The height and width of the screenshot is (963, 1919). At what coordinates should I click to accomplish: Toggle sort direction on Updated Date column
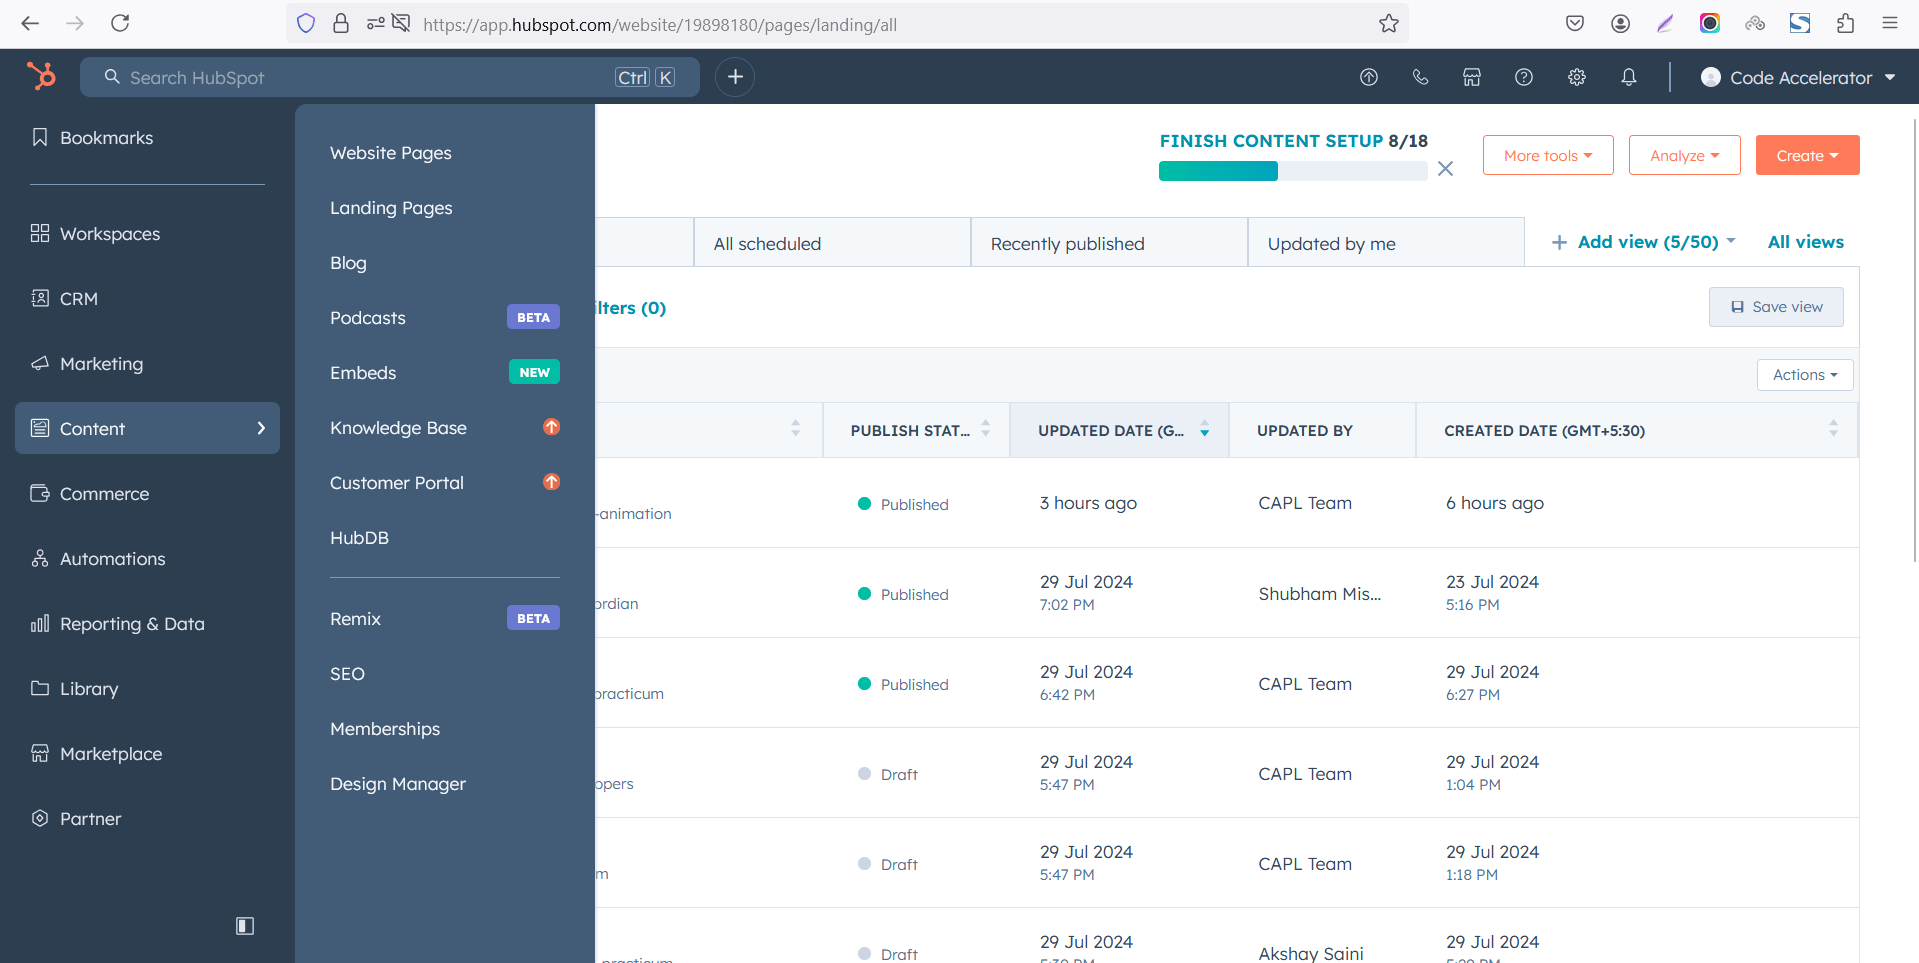click(1204, 430)
